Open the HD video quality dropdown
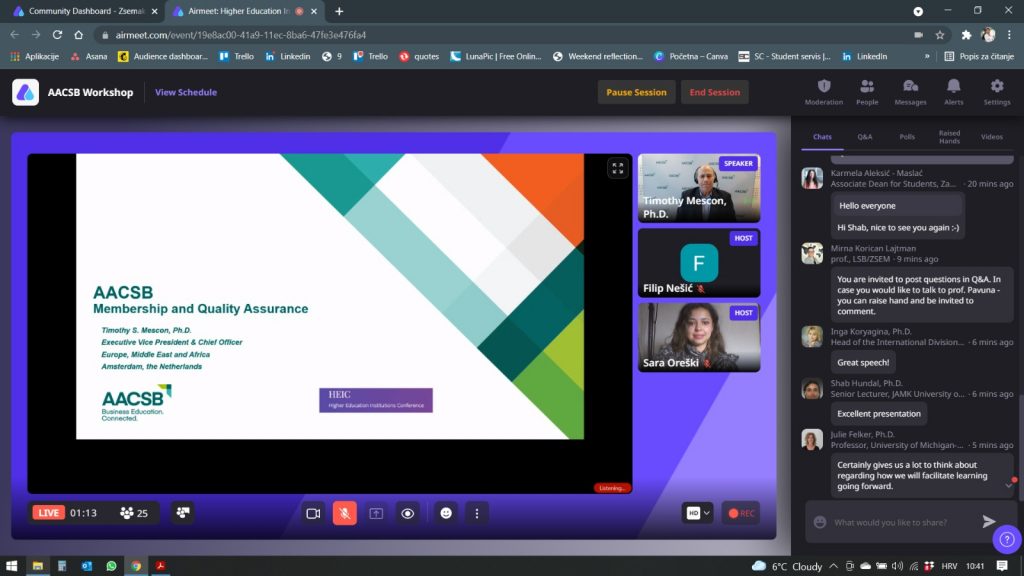This screenshot has height=576, width=1024. pyautogui.click(x=697, y=513)
